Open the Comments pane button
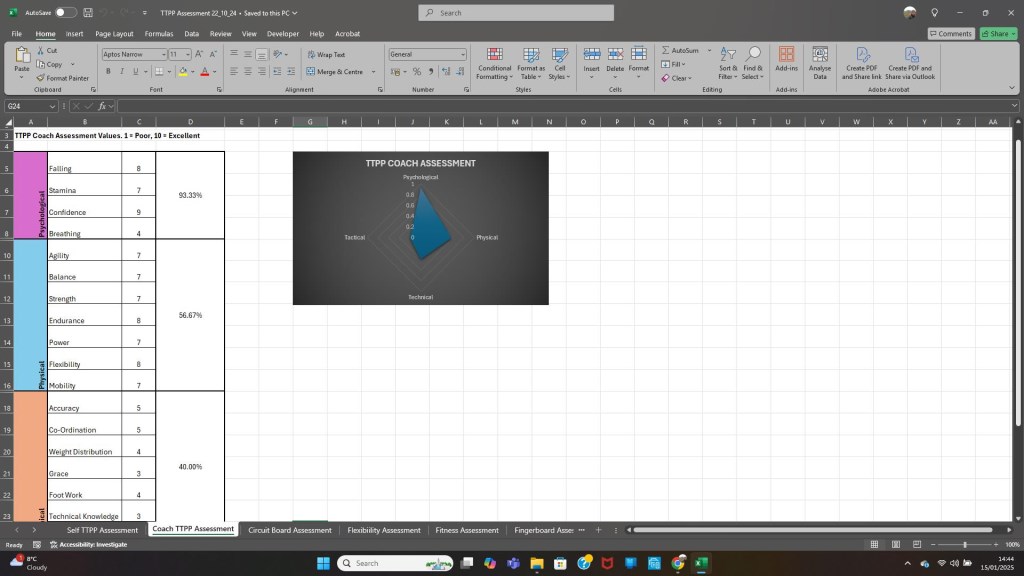1024x576 pixels. coord(950,33)
